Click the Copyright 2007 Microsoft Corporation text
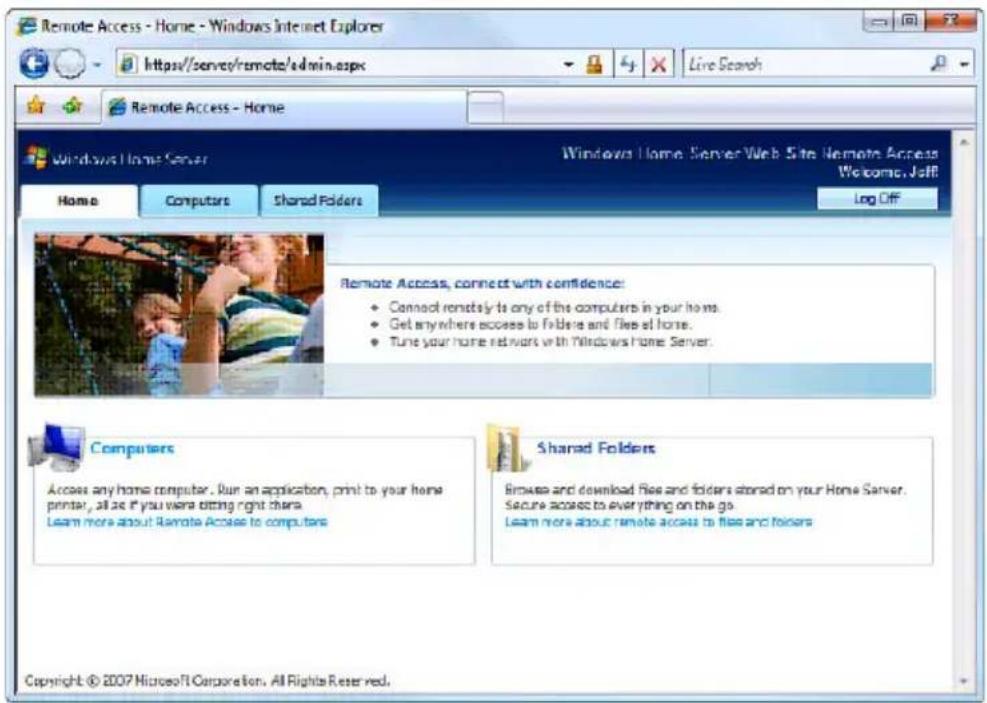Image resolution: width=987 pixels, height=703 pixels. (x=207, y=680)
